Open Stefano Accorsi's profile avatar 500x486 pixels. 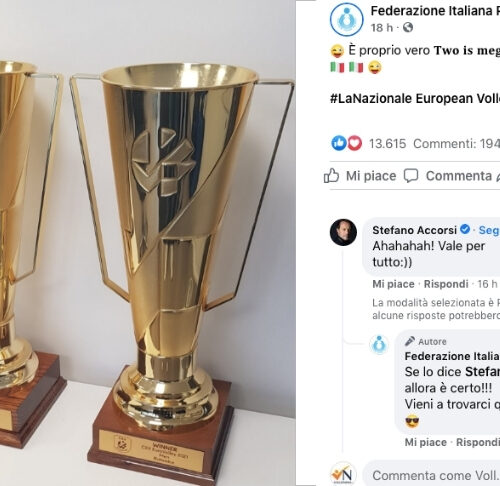tap(343, 232)
